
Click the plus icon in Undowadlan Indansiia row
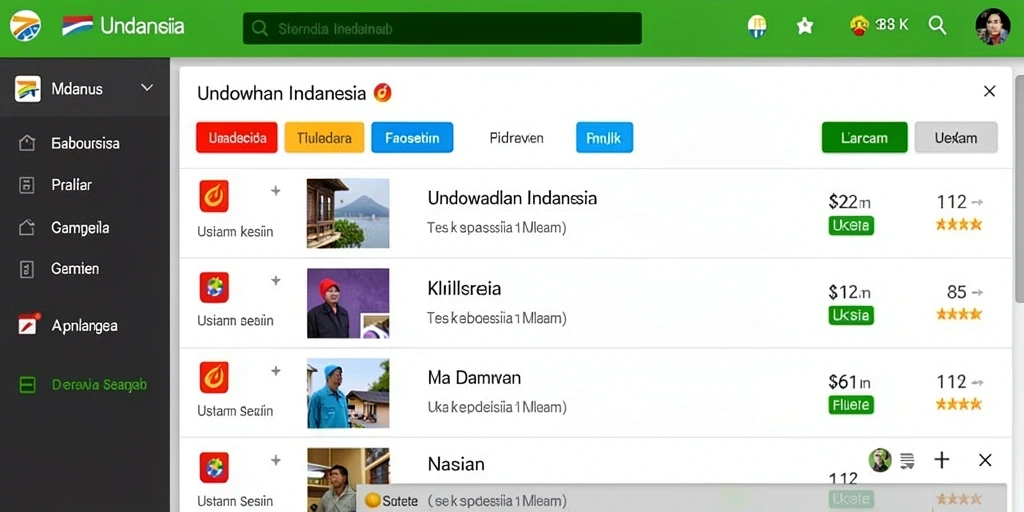click(276, 191)
